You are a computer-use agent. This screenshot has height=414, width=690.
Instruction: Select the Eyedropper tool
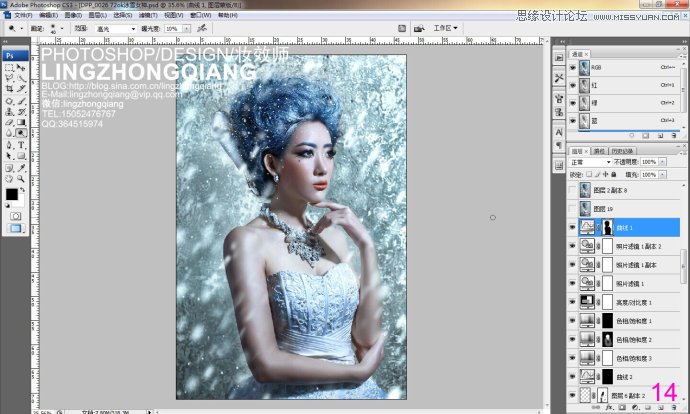tap(21, 168)
